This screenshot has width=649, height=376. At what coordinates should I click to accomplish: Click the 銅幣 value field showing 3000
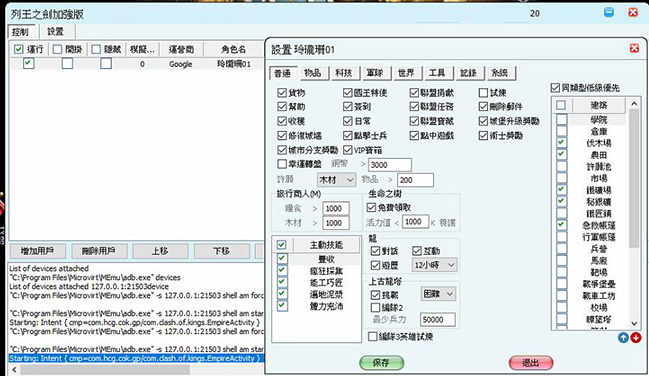click(390, 165)
